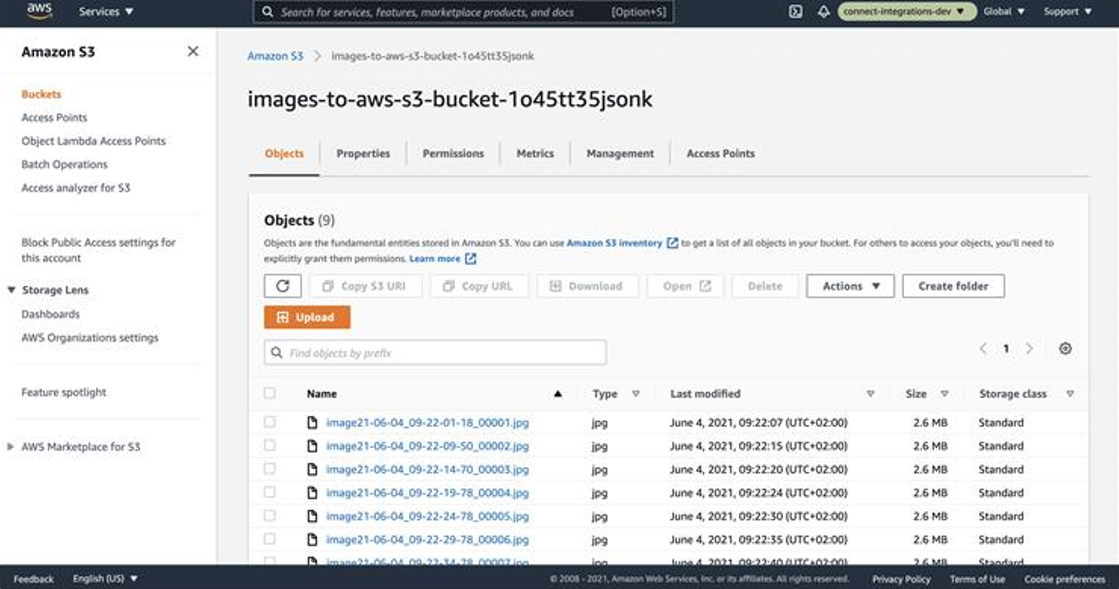The height and width of the screenshot is (589, 1119).
Task: Open Cookie preferences in footer
Action: (x=1065, y=579)
